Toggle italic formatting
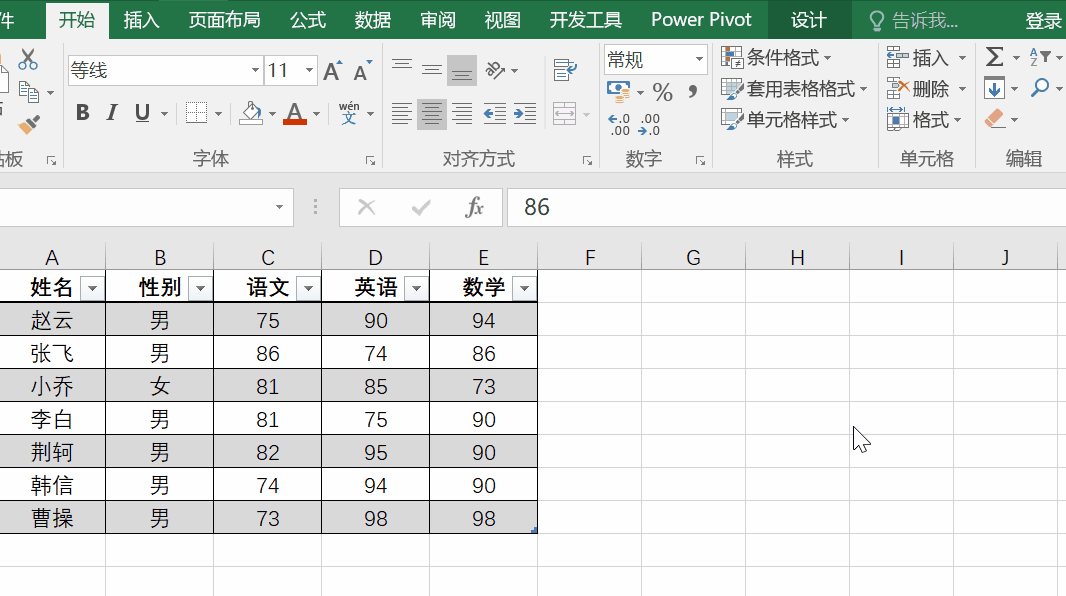Viewport: 1066px width, 596px height. [x=110, y=113]
